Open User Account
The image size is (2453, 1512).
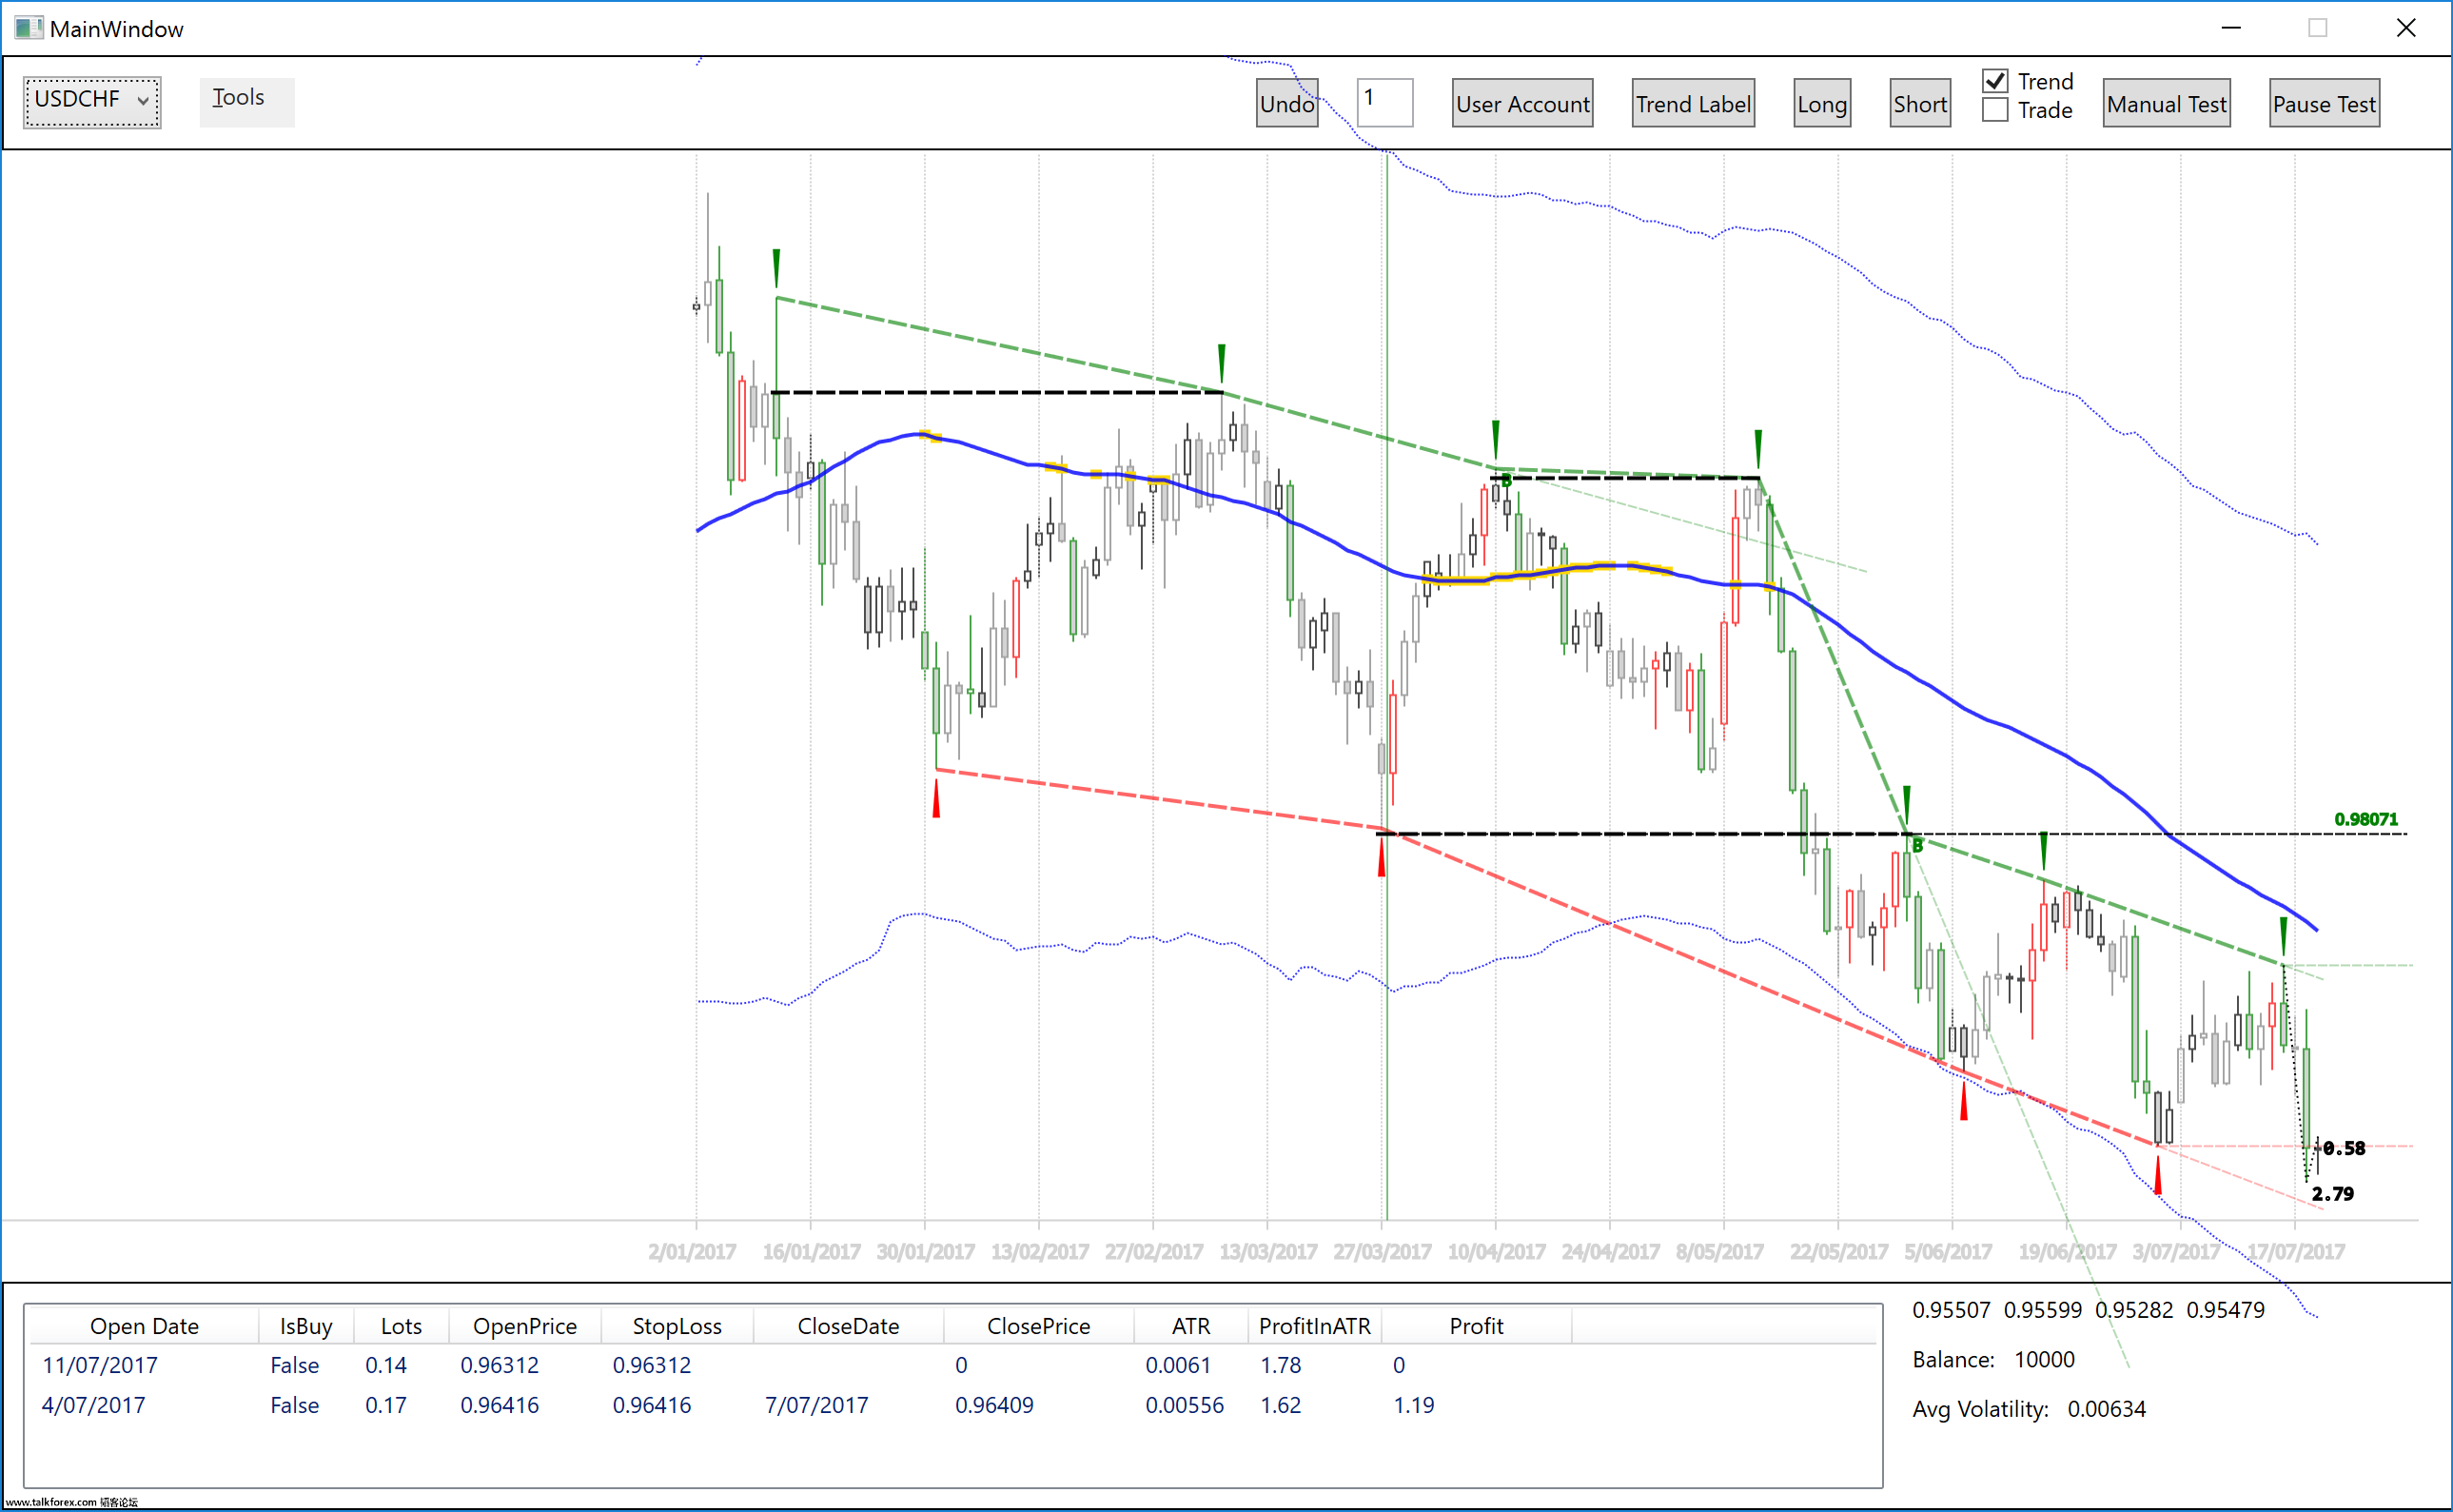tap(1522, 104)
